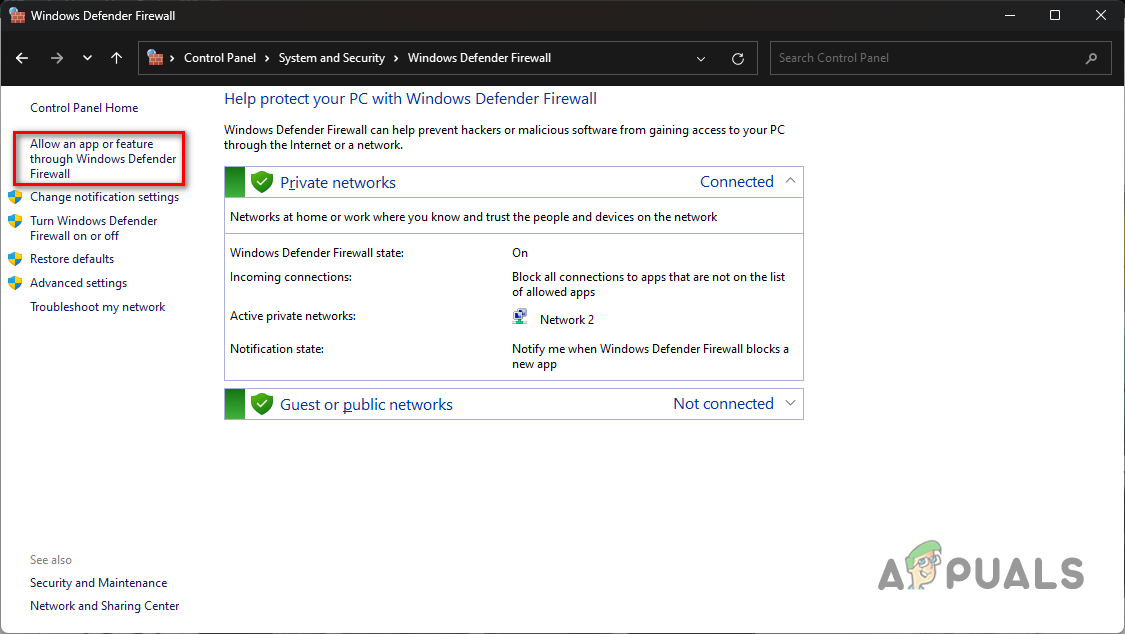Refresh the current Control Panel page
This screenshot has width=1125, height=634.
pos(738,57)
